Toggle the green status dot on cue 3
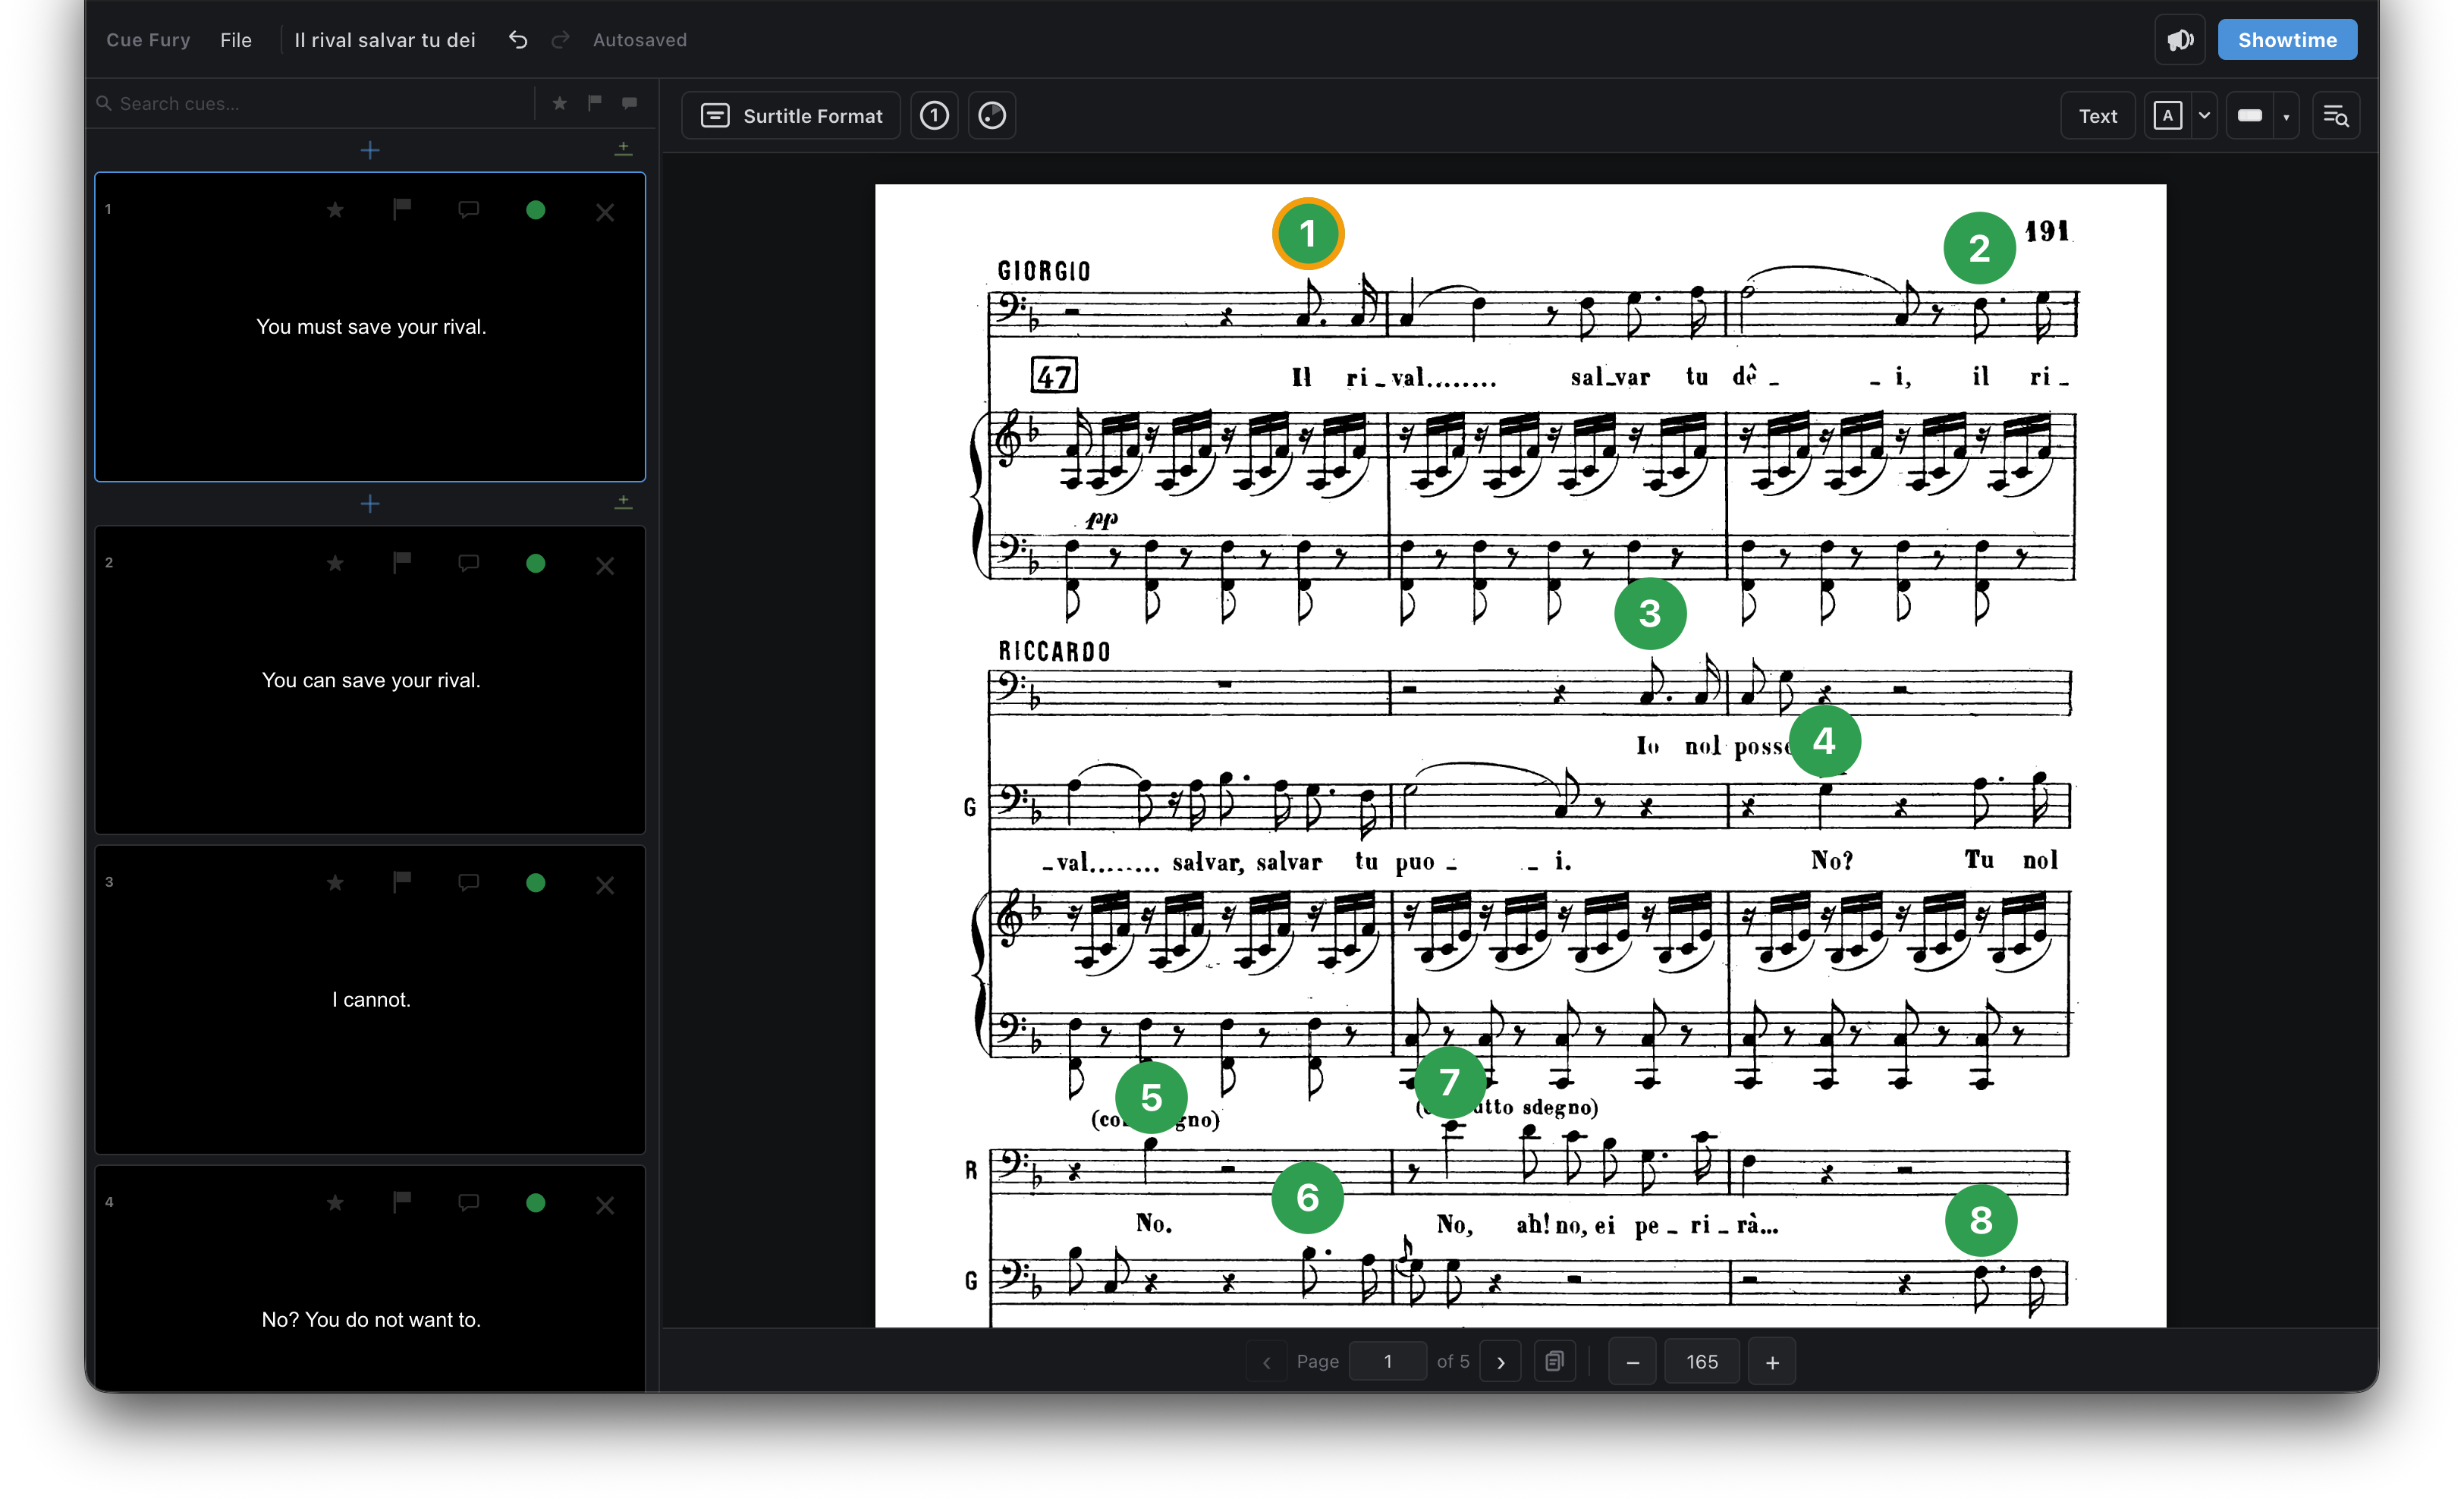Image resolution: width=2464 pixels, height=1505 pixels. point(536,883)
